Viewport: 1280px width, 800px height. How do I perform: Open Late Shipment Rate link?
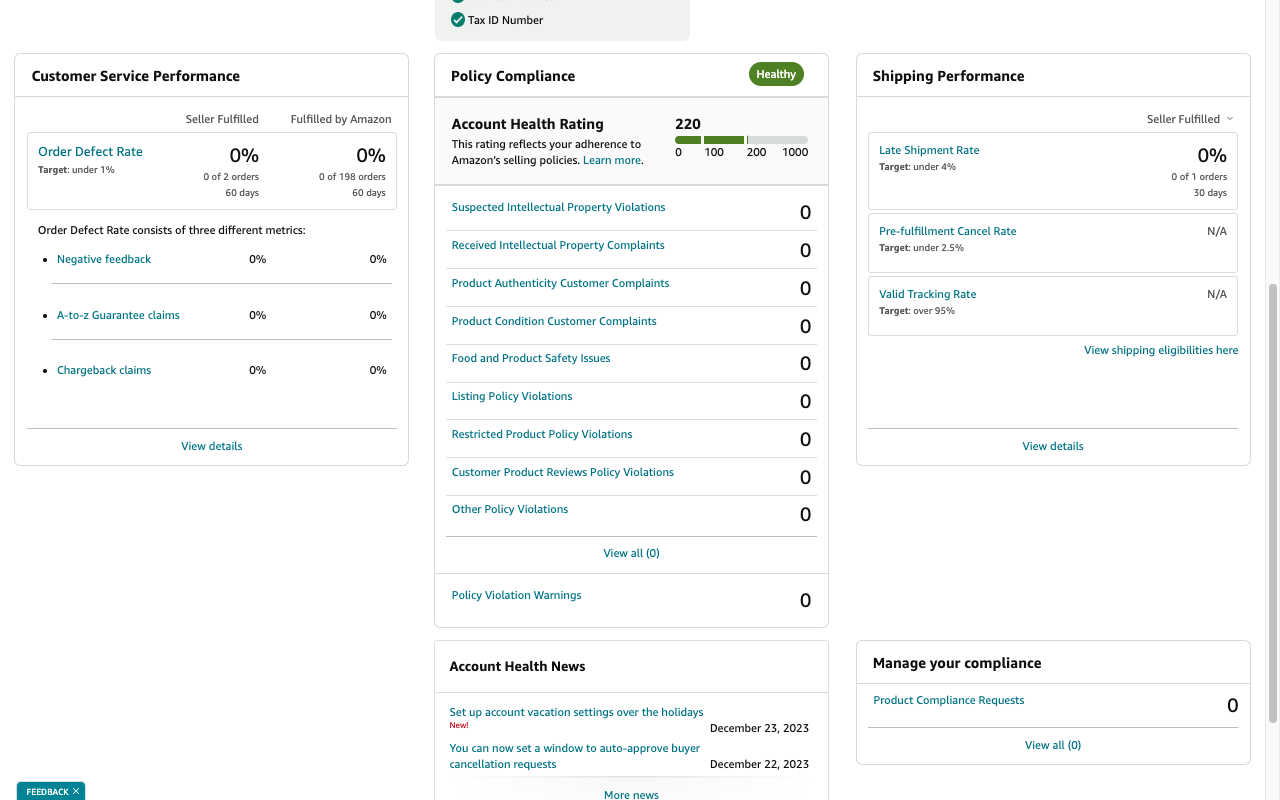tap(929, 150)
